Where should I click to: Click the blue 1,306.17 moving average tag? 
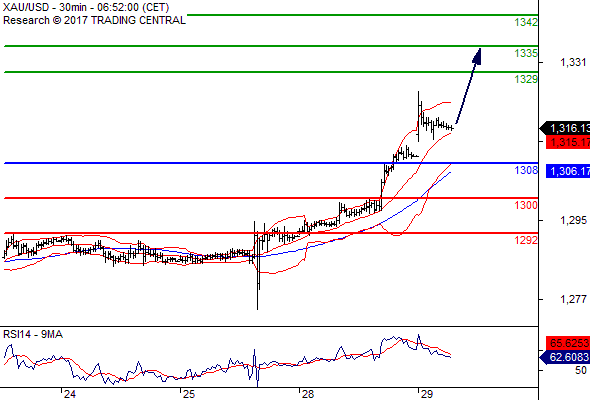click(x=568, y=171)
